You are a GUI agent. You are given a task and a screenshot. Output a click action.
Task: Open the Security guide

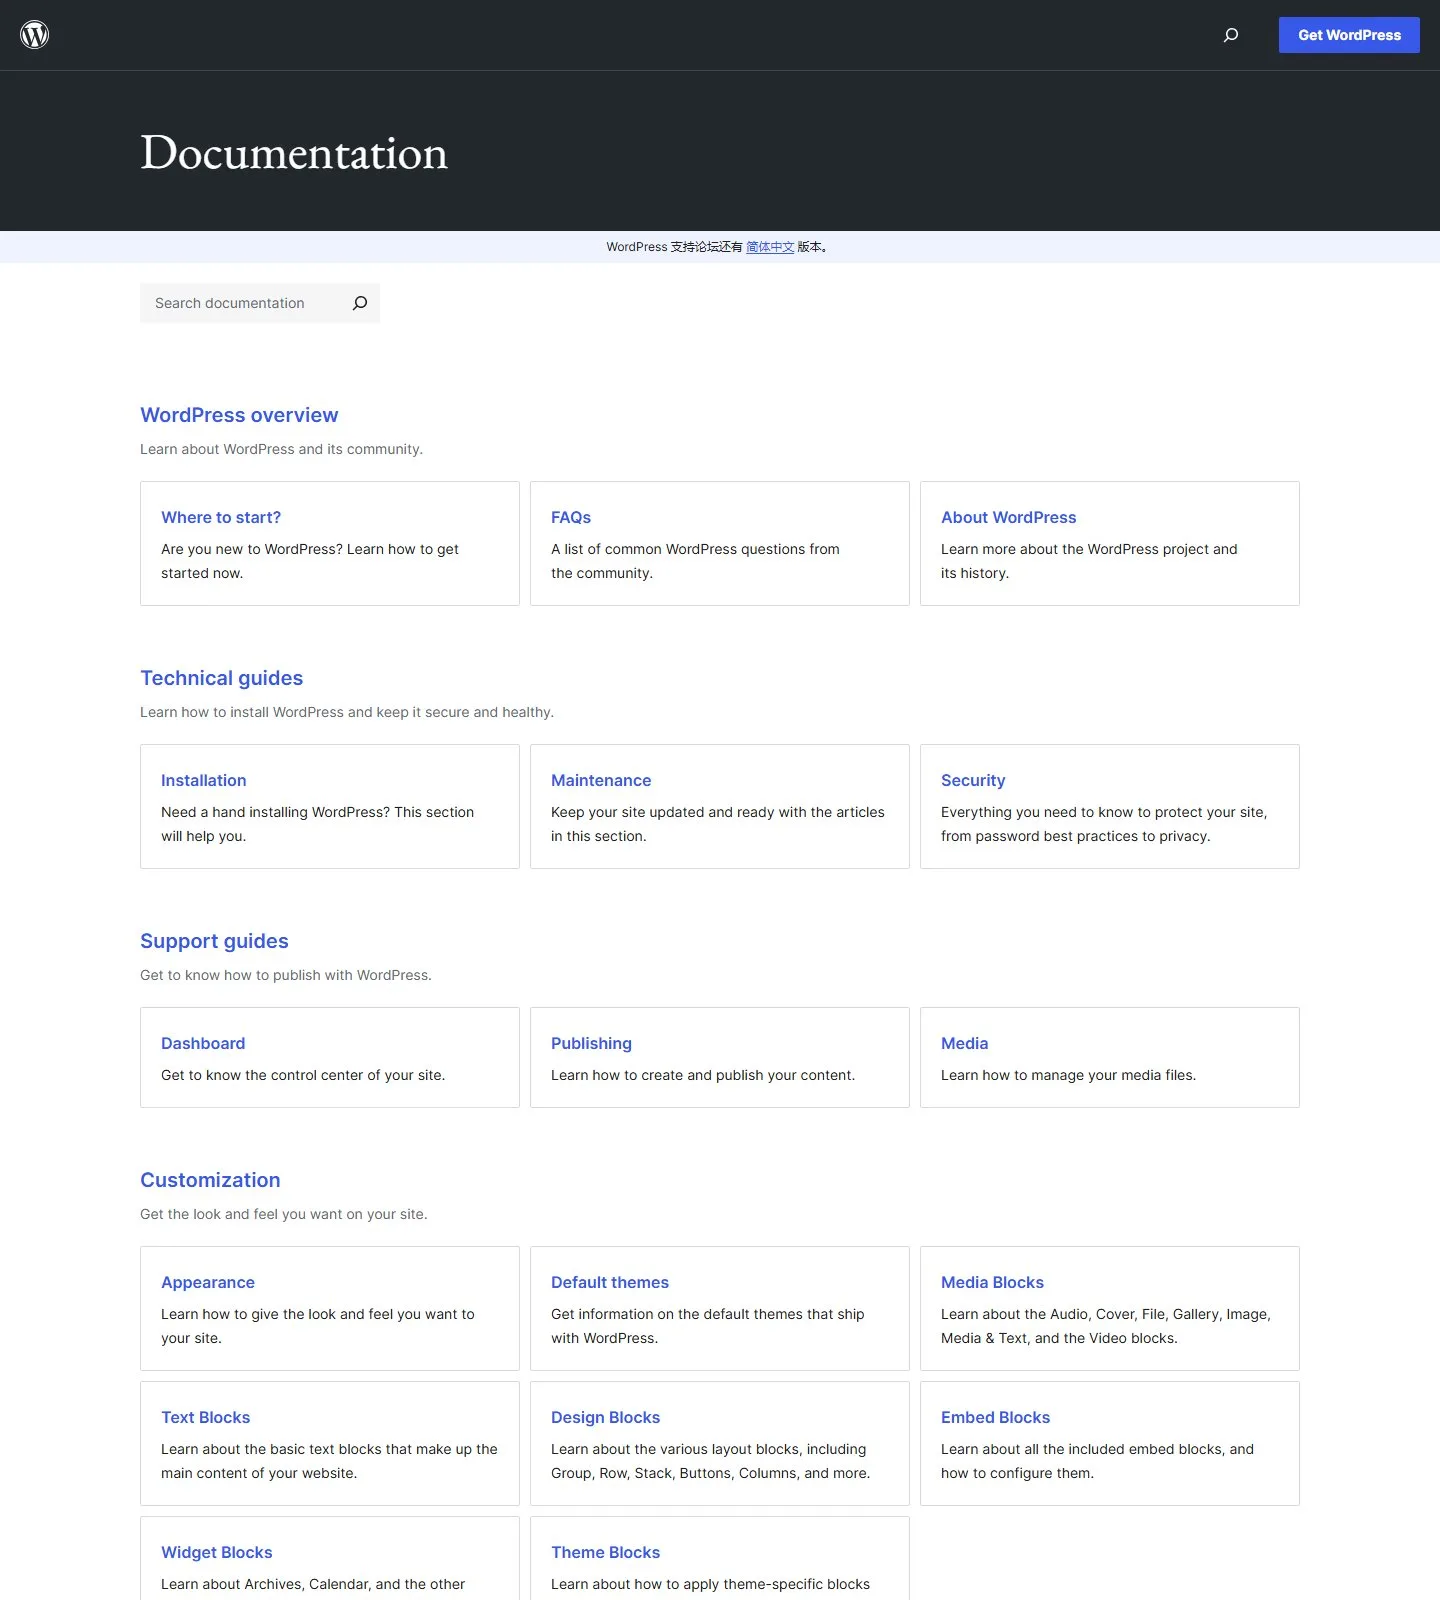coord(973,780)
